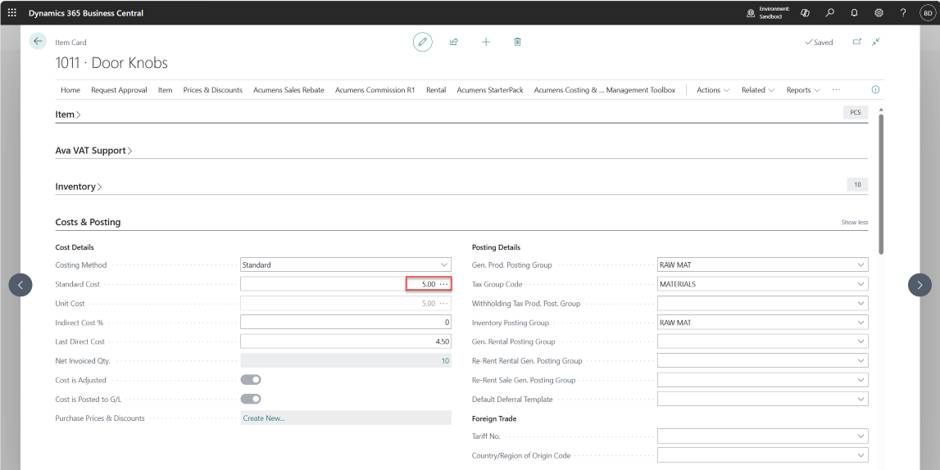
Task: Expand the Item section
Action: [68, 115]
